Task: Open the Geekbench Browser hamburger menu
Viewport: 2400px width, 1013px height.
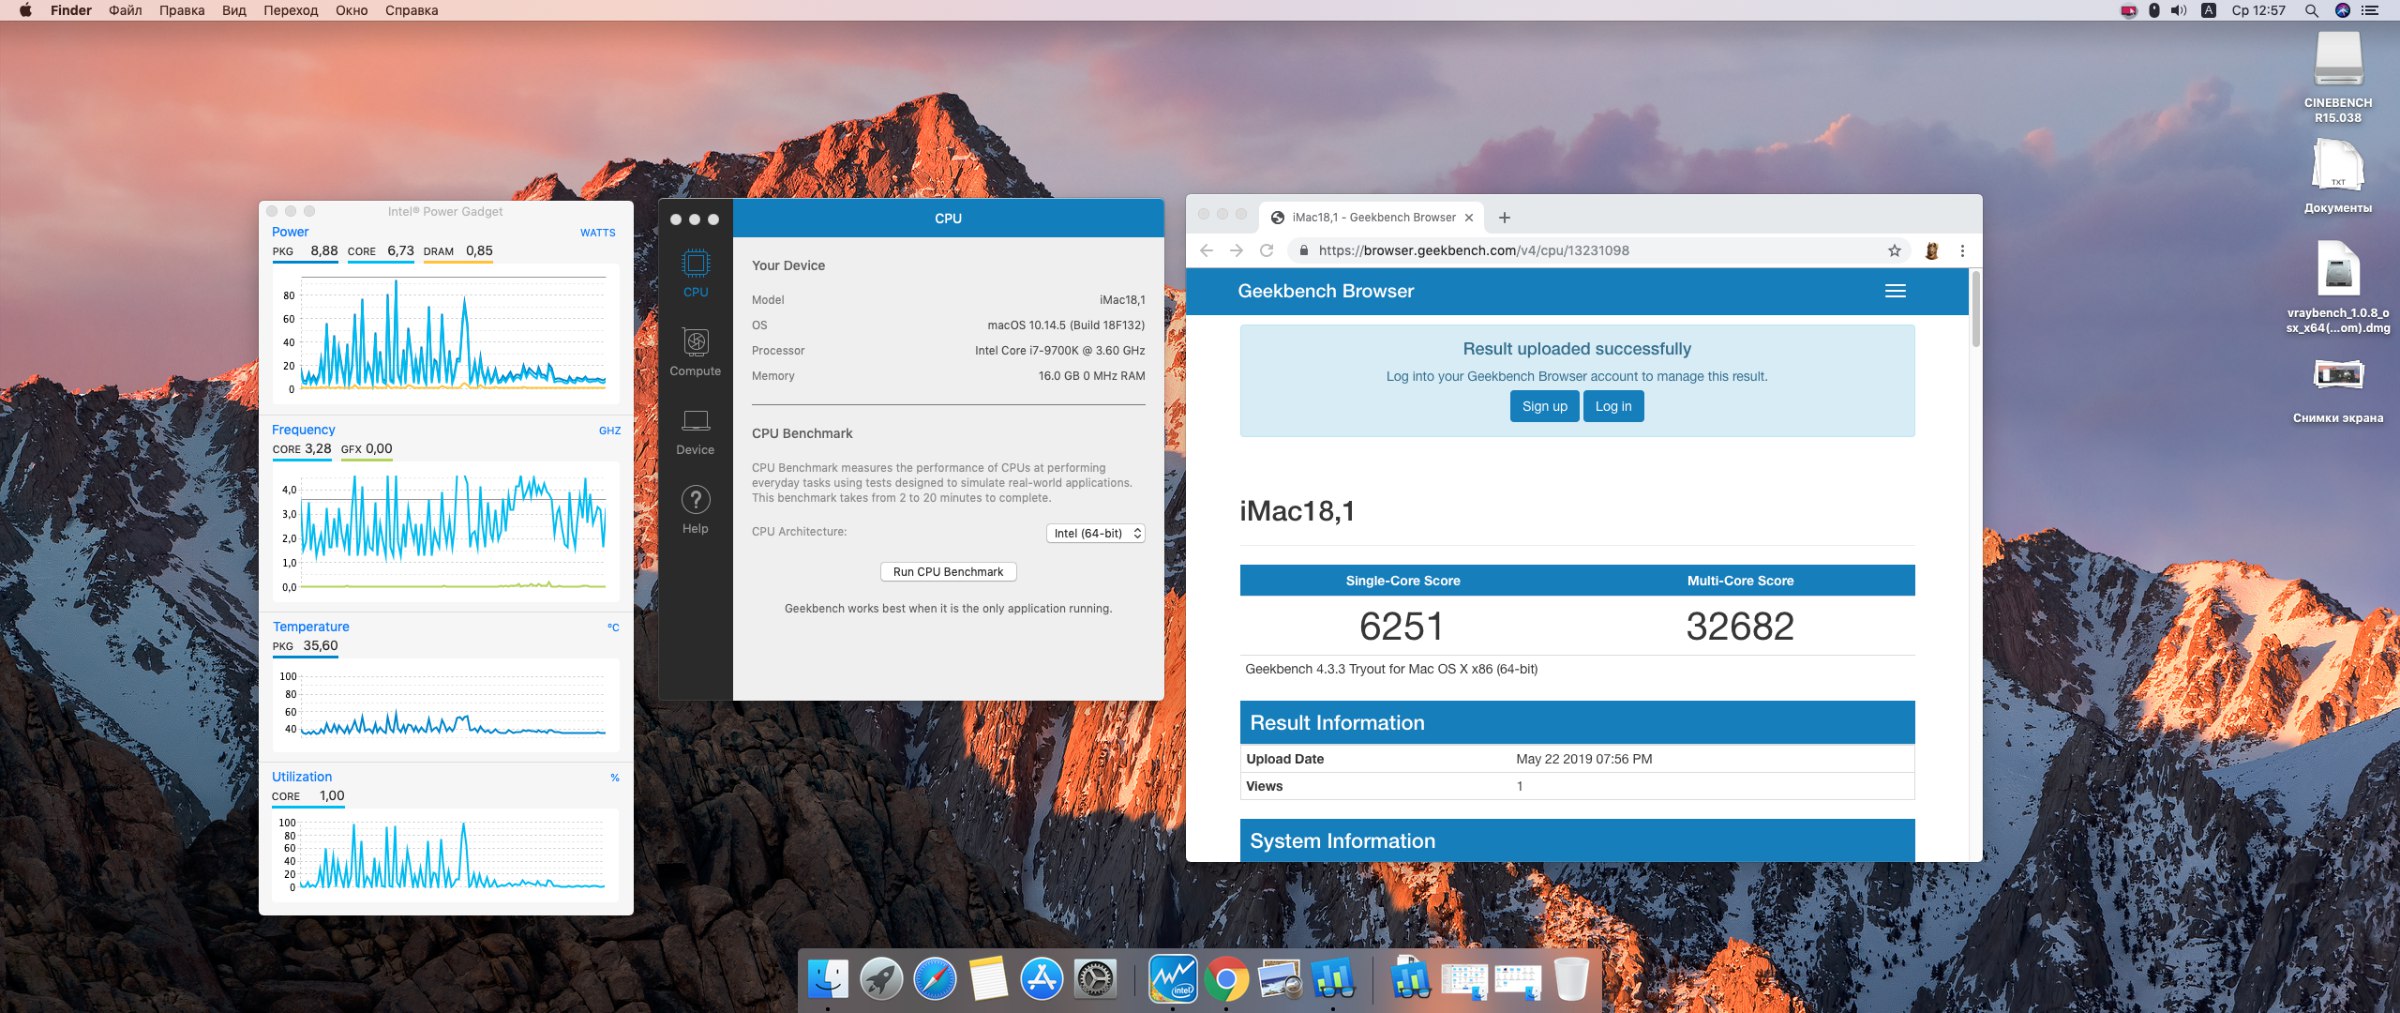Action: [x=1895, y=291]
